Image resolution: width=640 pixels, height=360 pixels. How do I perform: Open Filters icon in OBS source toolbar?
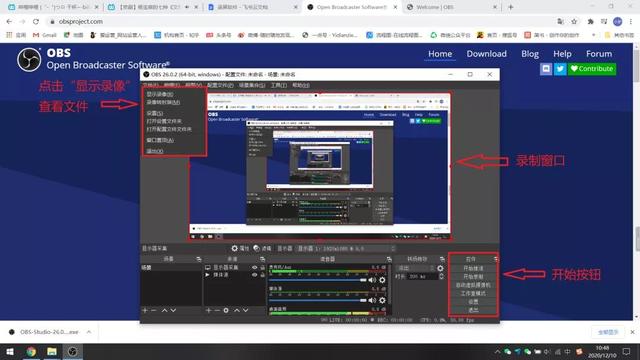point(256,248)
